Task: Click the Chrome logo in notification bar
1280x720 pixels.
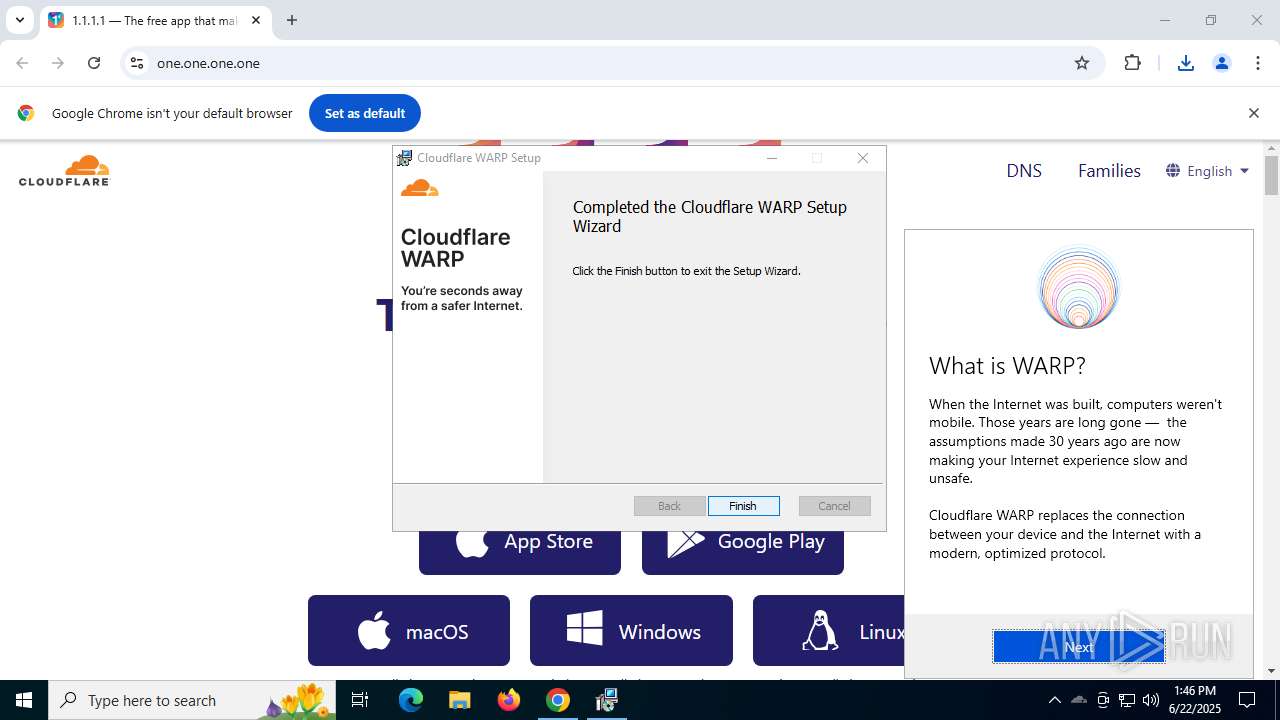Action: pyautogui.click(x=26, y=113)
